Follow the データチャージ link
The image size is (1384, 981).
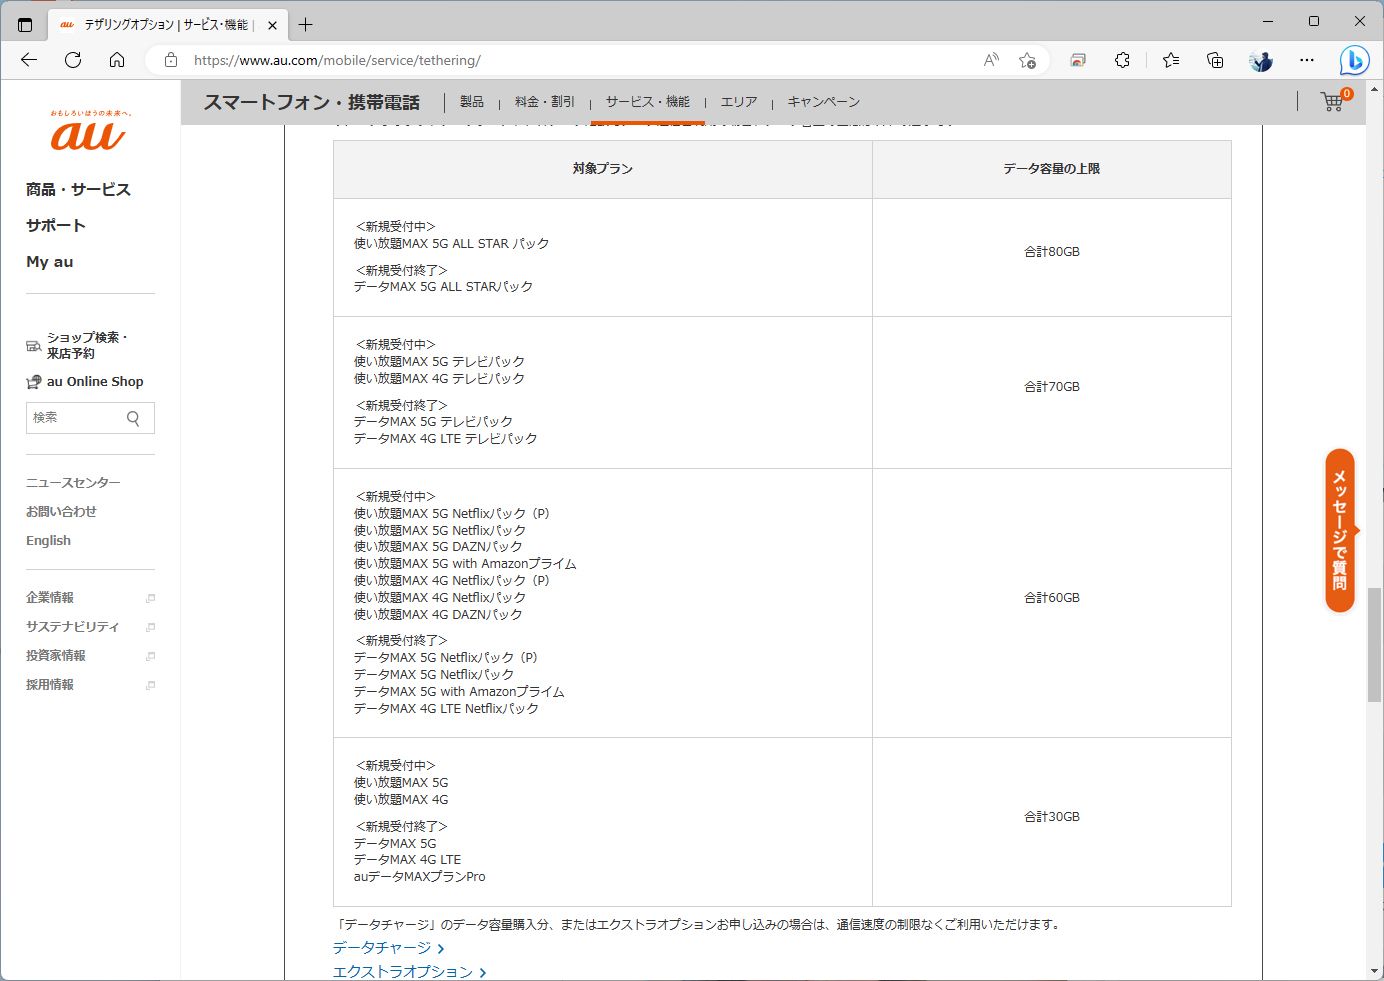click(388, 947)
